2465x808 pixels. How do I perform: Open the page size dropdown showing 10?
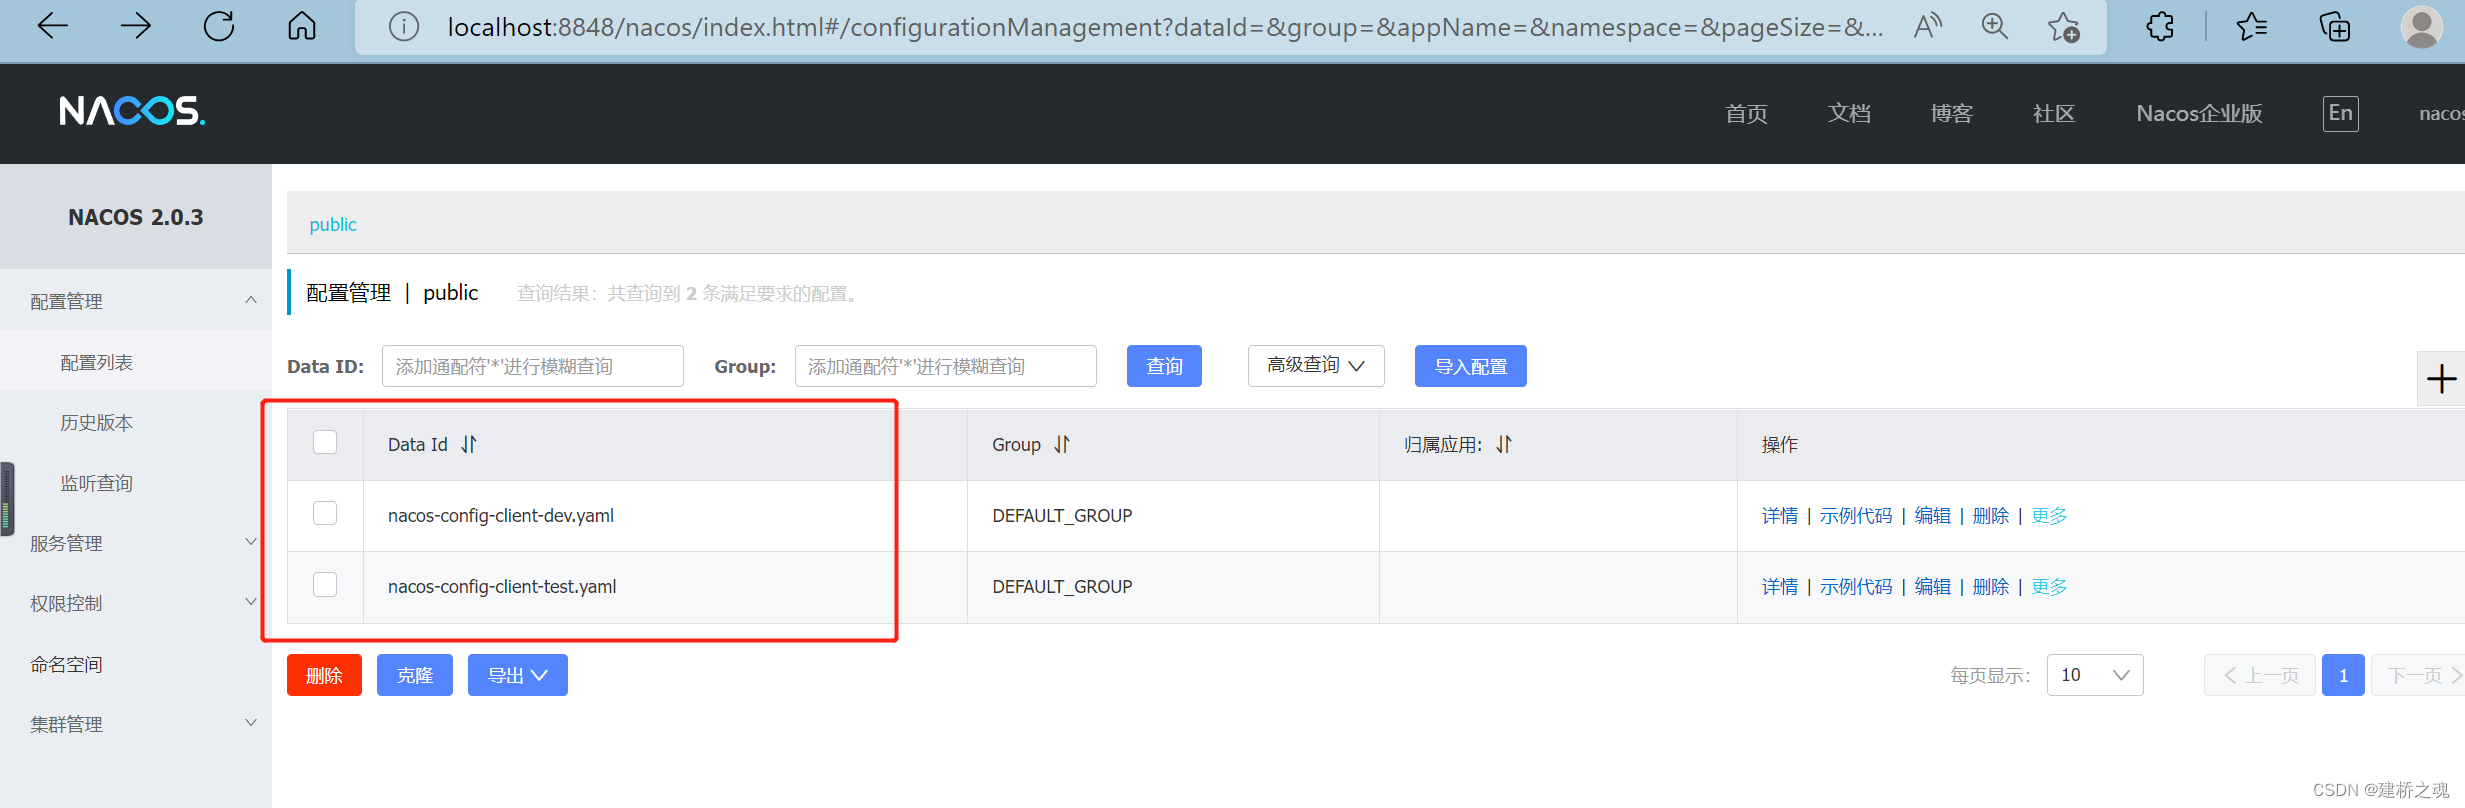click(x=2094, y=675)
